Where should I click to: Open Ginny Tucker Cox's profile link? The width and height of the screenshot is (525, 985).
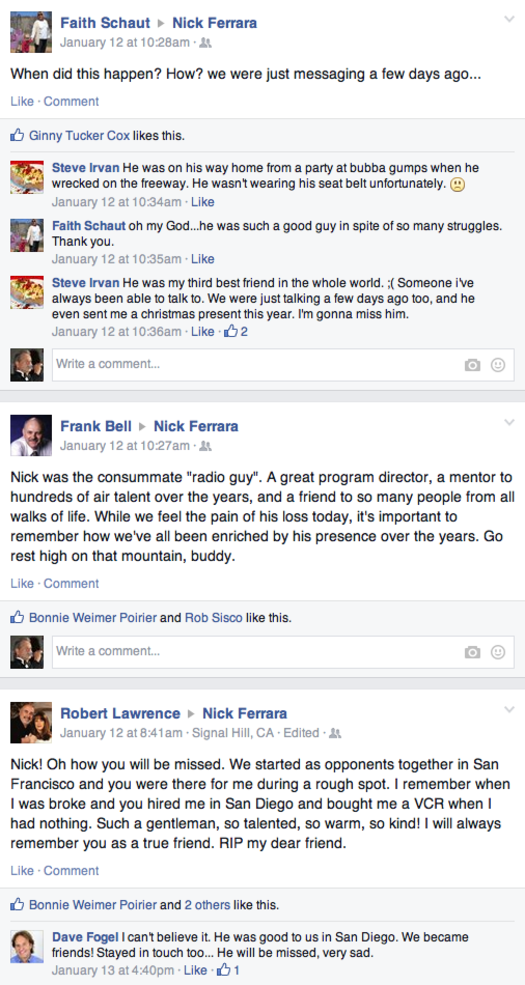click(79, 135)
